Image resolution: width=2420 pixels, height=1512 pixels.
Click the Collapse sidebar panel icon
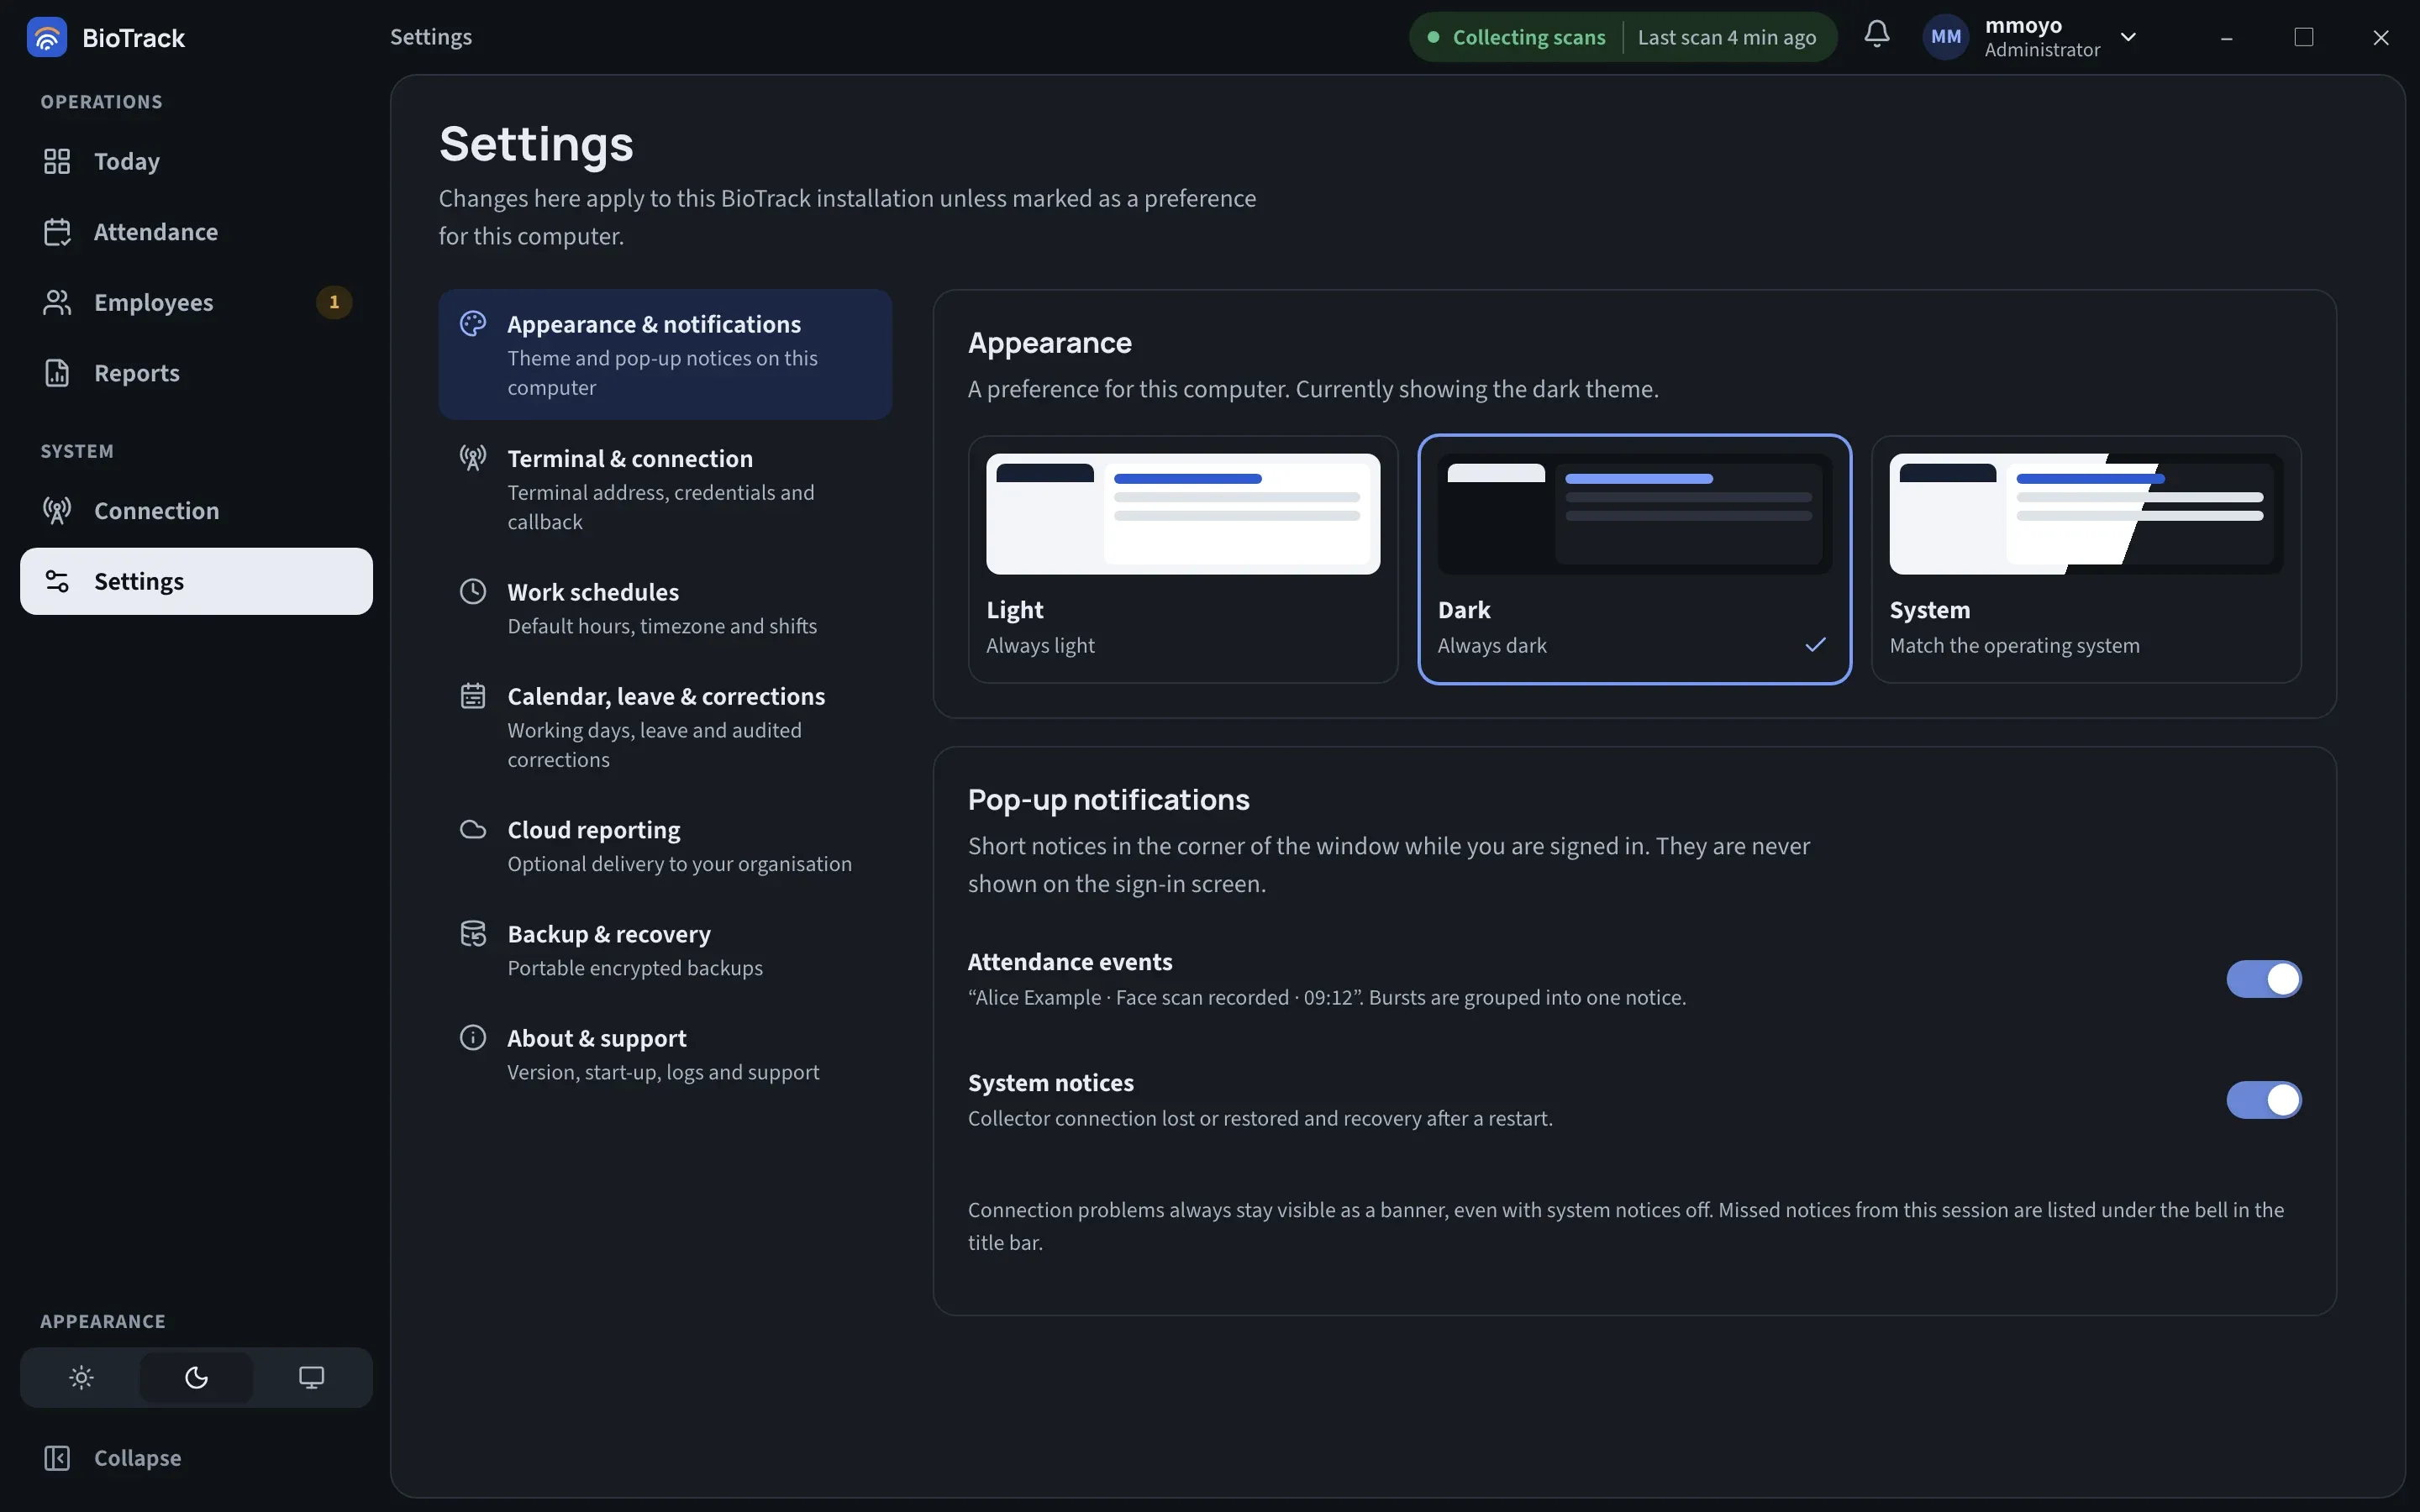coord(57,1458)
